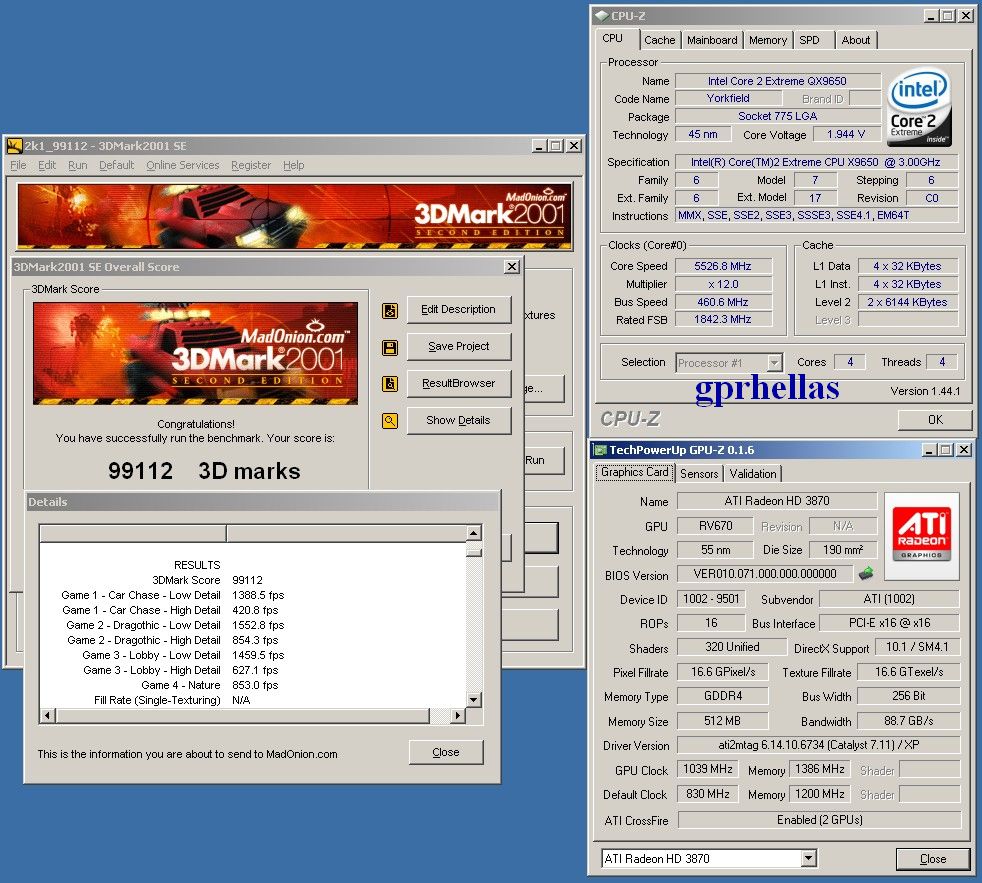982x883 pixels.
Task: Open the Edit Description button
Action: pyautogui.click(x=458, y=309)
